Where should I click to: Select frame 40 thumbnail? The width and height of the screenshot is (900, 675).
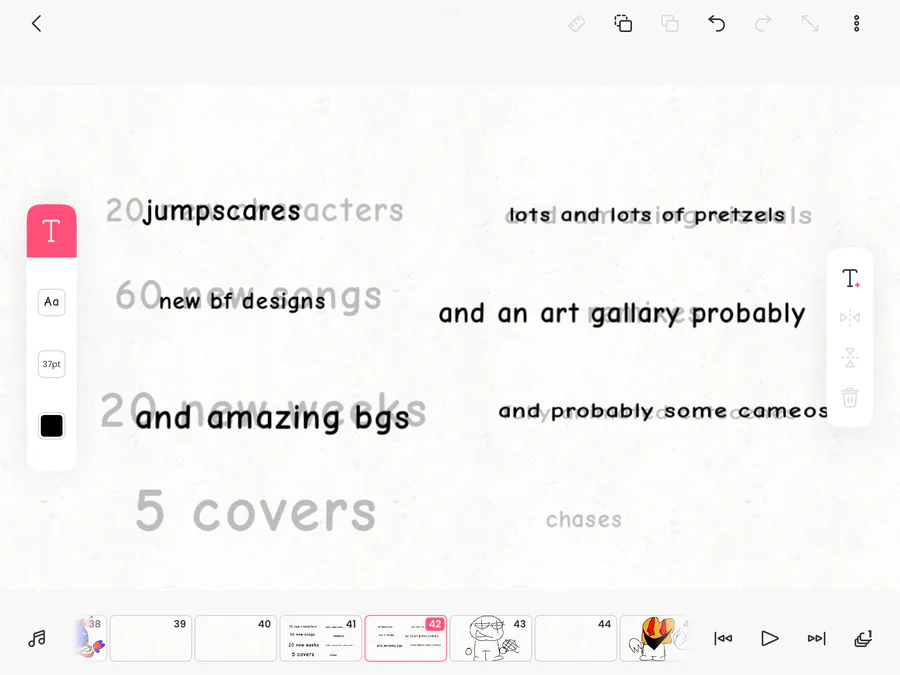(x=236, y=638)
